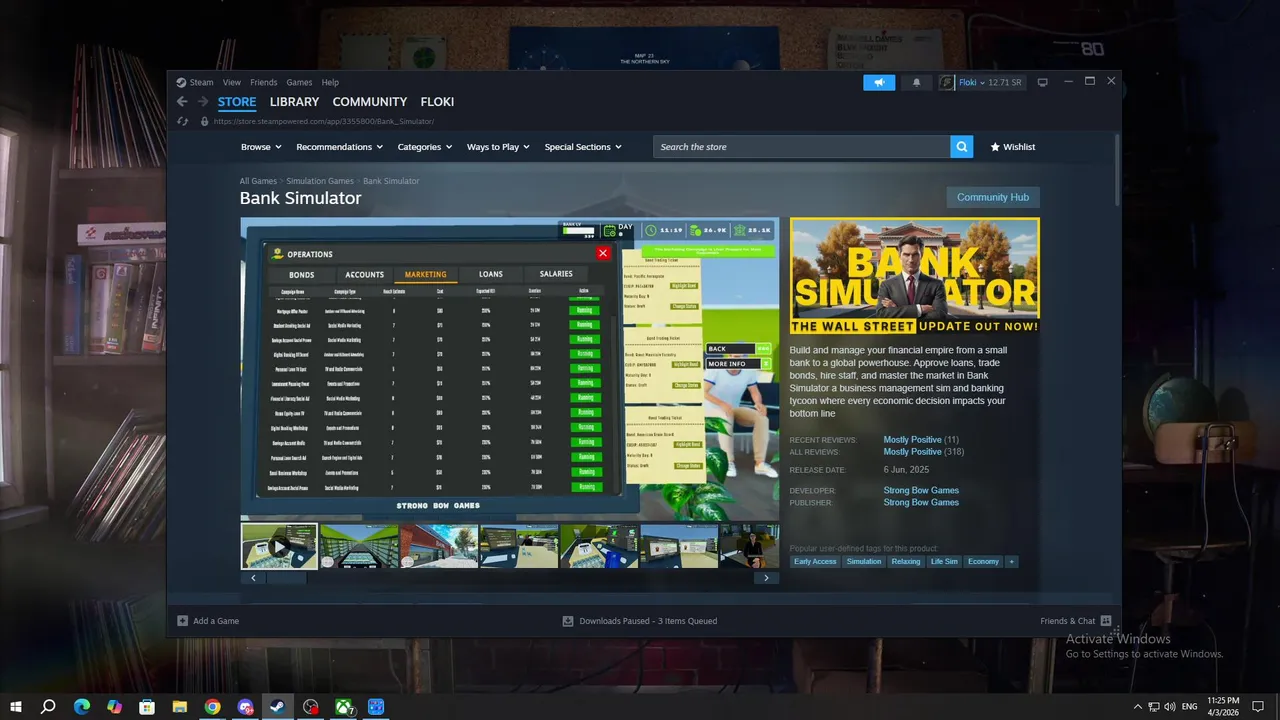
Task: Click the Search the store input field
Action: point(802,147)
